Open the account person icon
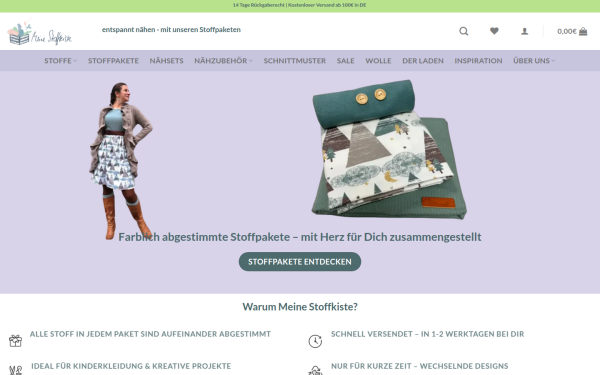This screenshot has width=600, height=375. [x=524, y=31]
